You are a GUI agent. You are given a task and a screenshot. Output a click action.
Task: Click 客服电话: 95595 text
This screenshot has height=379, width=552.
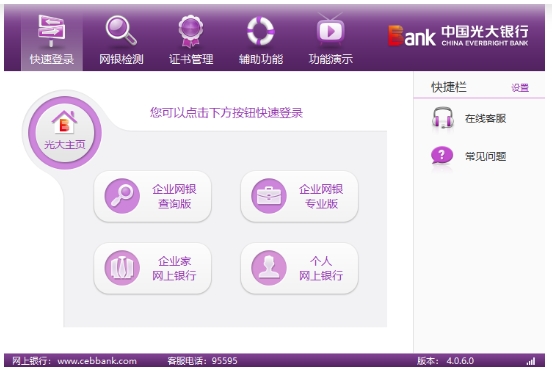pyautogui.click(x=202, y=361)
